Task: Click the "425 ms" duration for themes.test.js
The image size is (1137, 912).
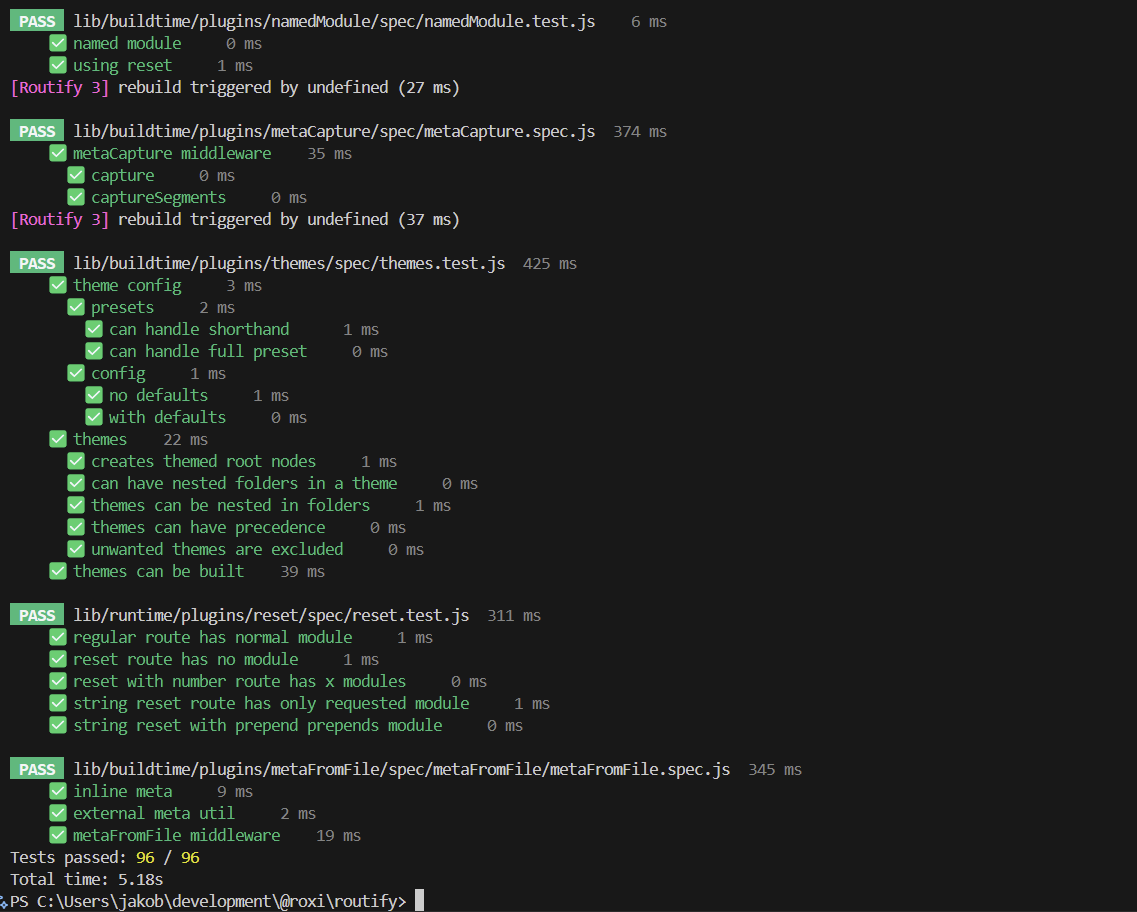Action: (x=550, y=263)
